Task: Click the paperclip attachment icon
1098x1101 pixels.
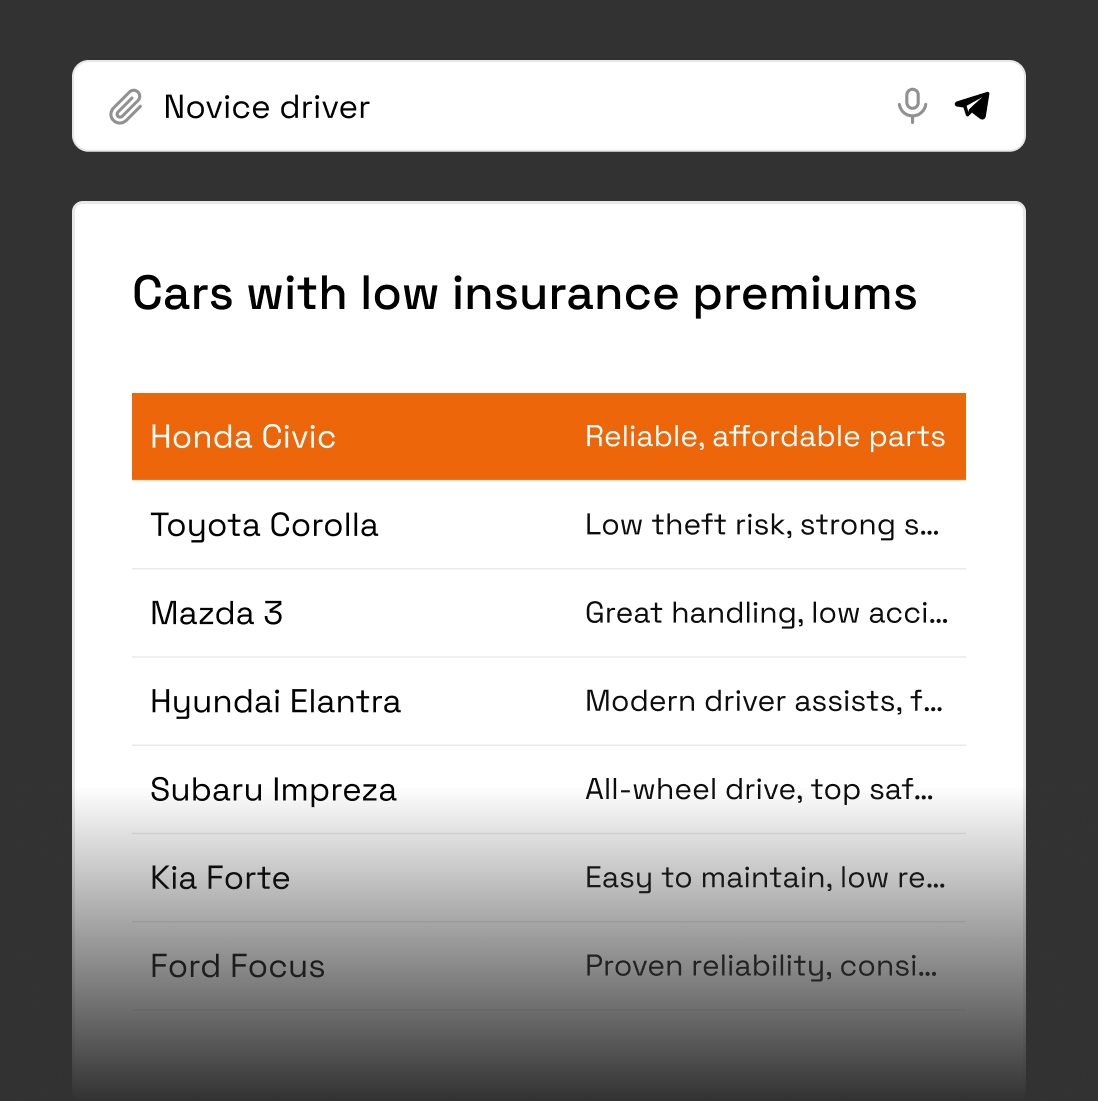Action: click(x=125, y=107)
